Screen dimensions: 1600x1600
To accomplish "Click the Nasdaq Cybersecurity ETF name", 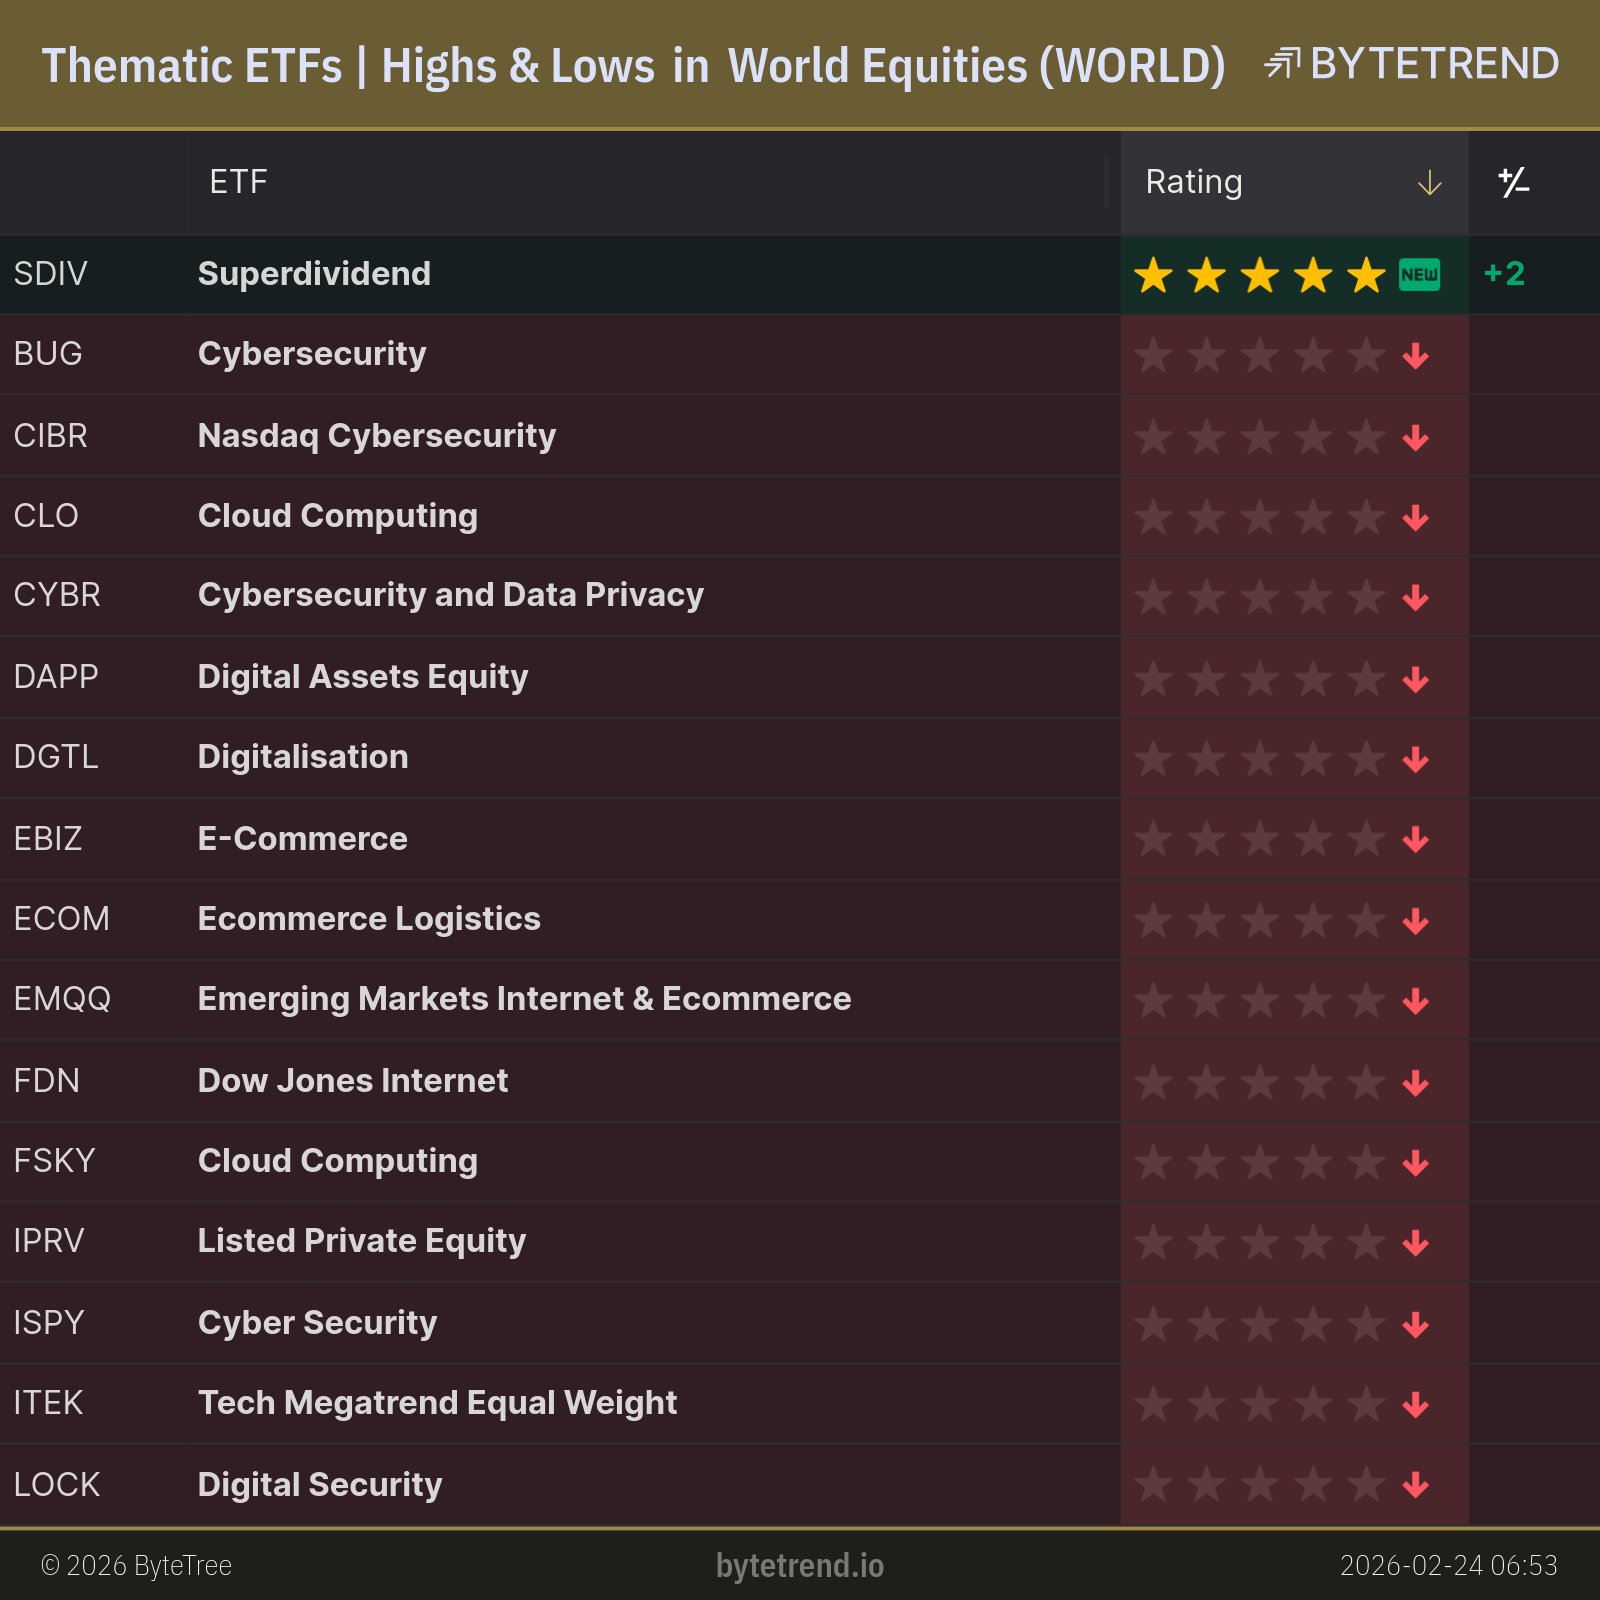I will coord(377,436).
